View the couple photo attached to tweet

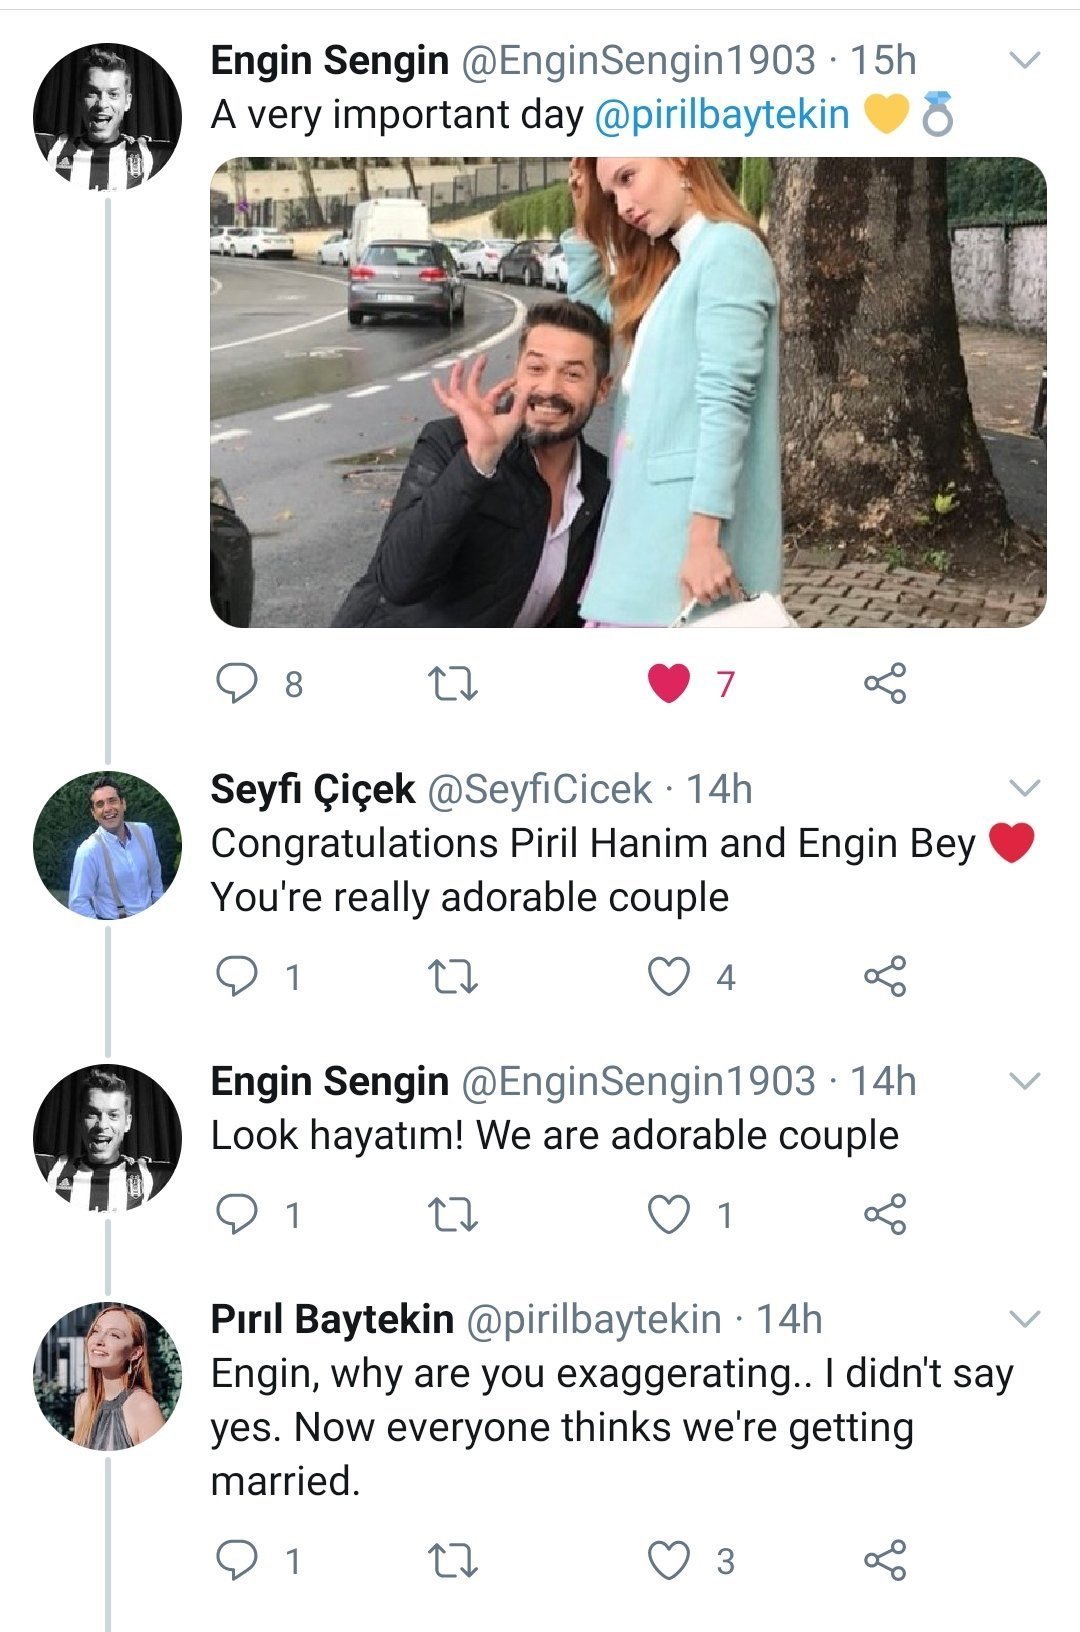click(628, 392)
